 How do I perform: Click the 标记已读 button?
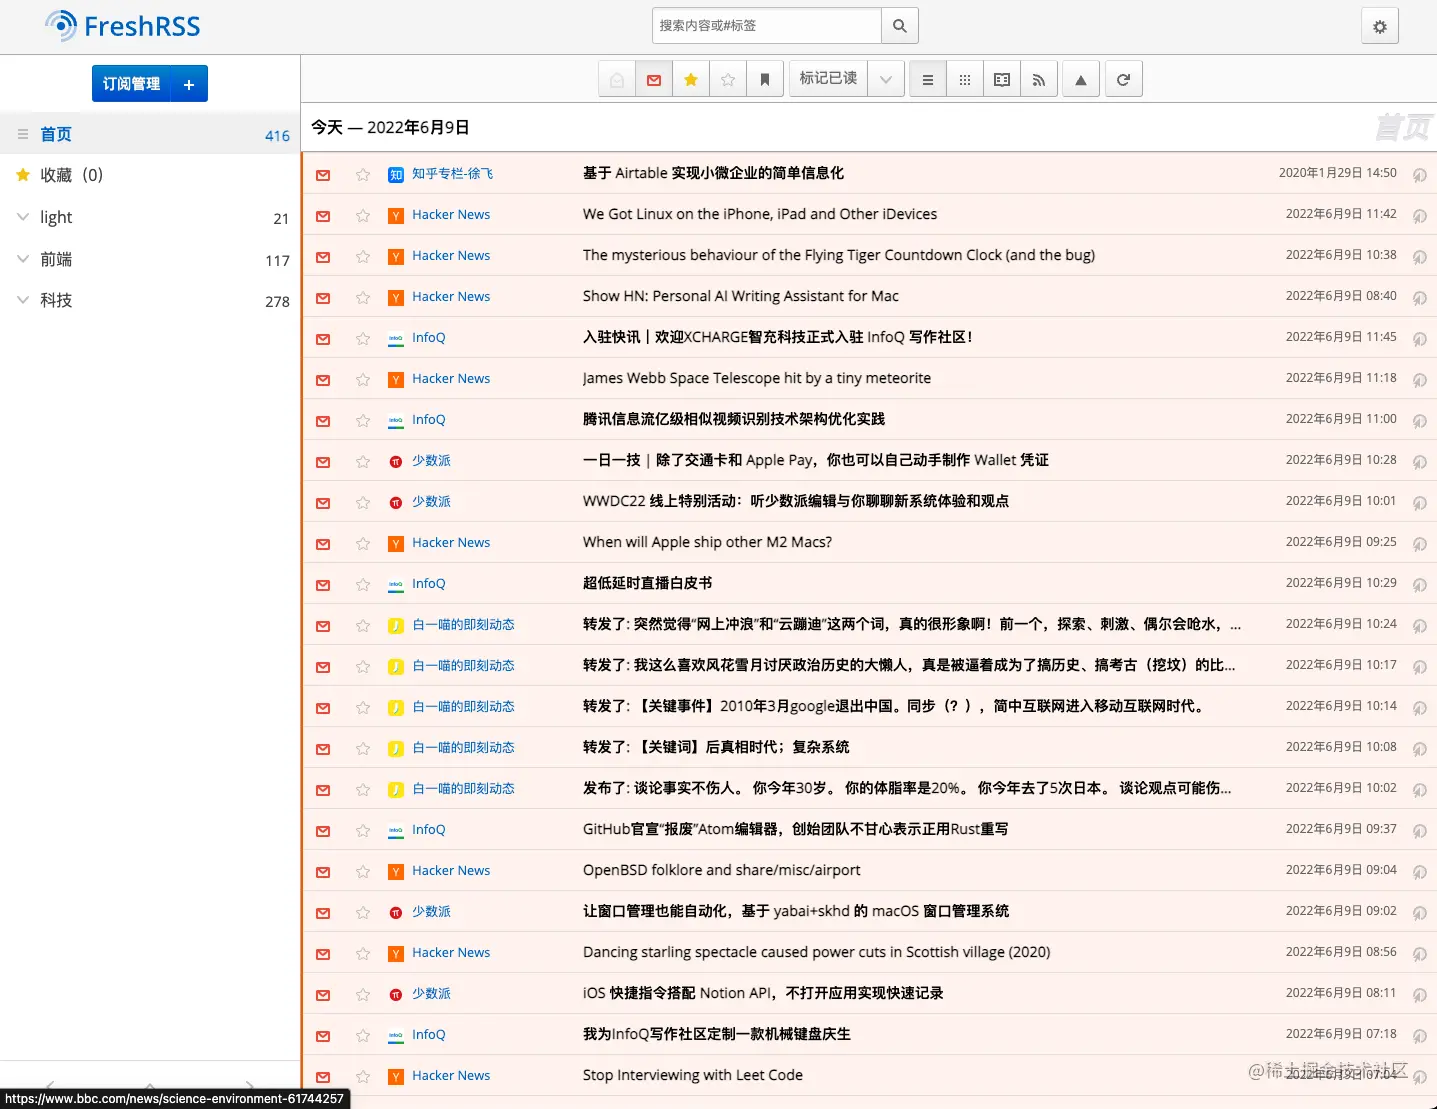tap(828, 79)
